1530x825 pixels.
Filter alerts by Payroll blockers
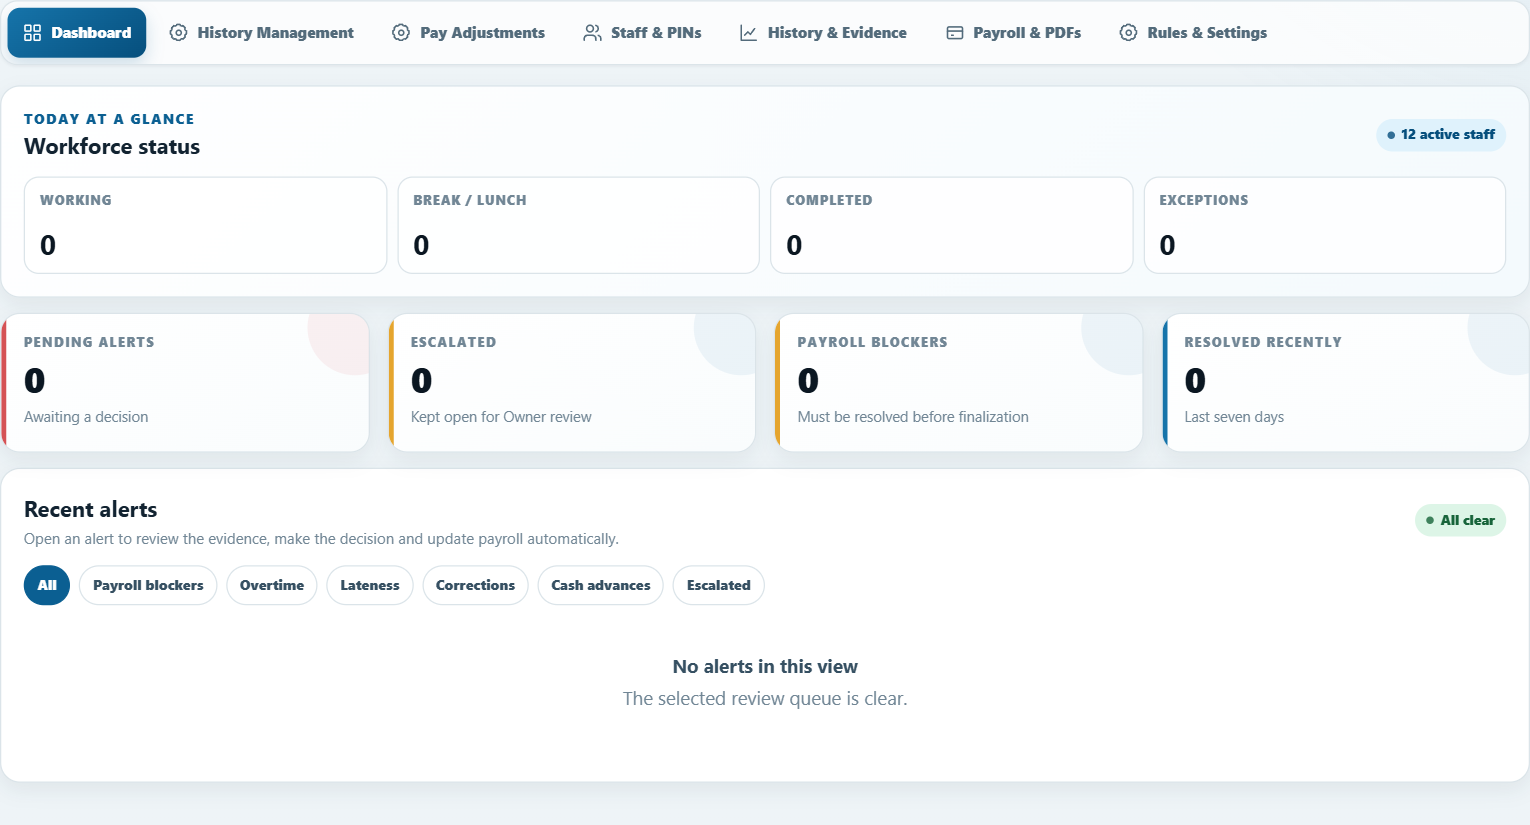(148, 585)
